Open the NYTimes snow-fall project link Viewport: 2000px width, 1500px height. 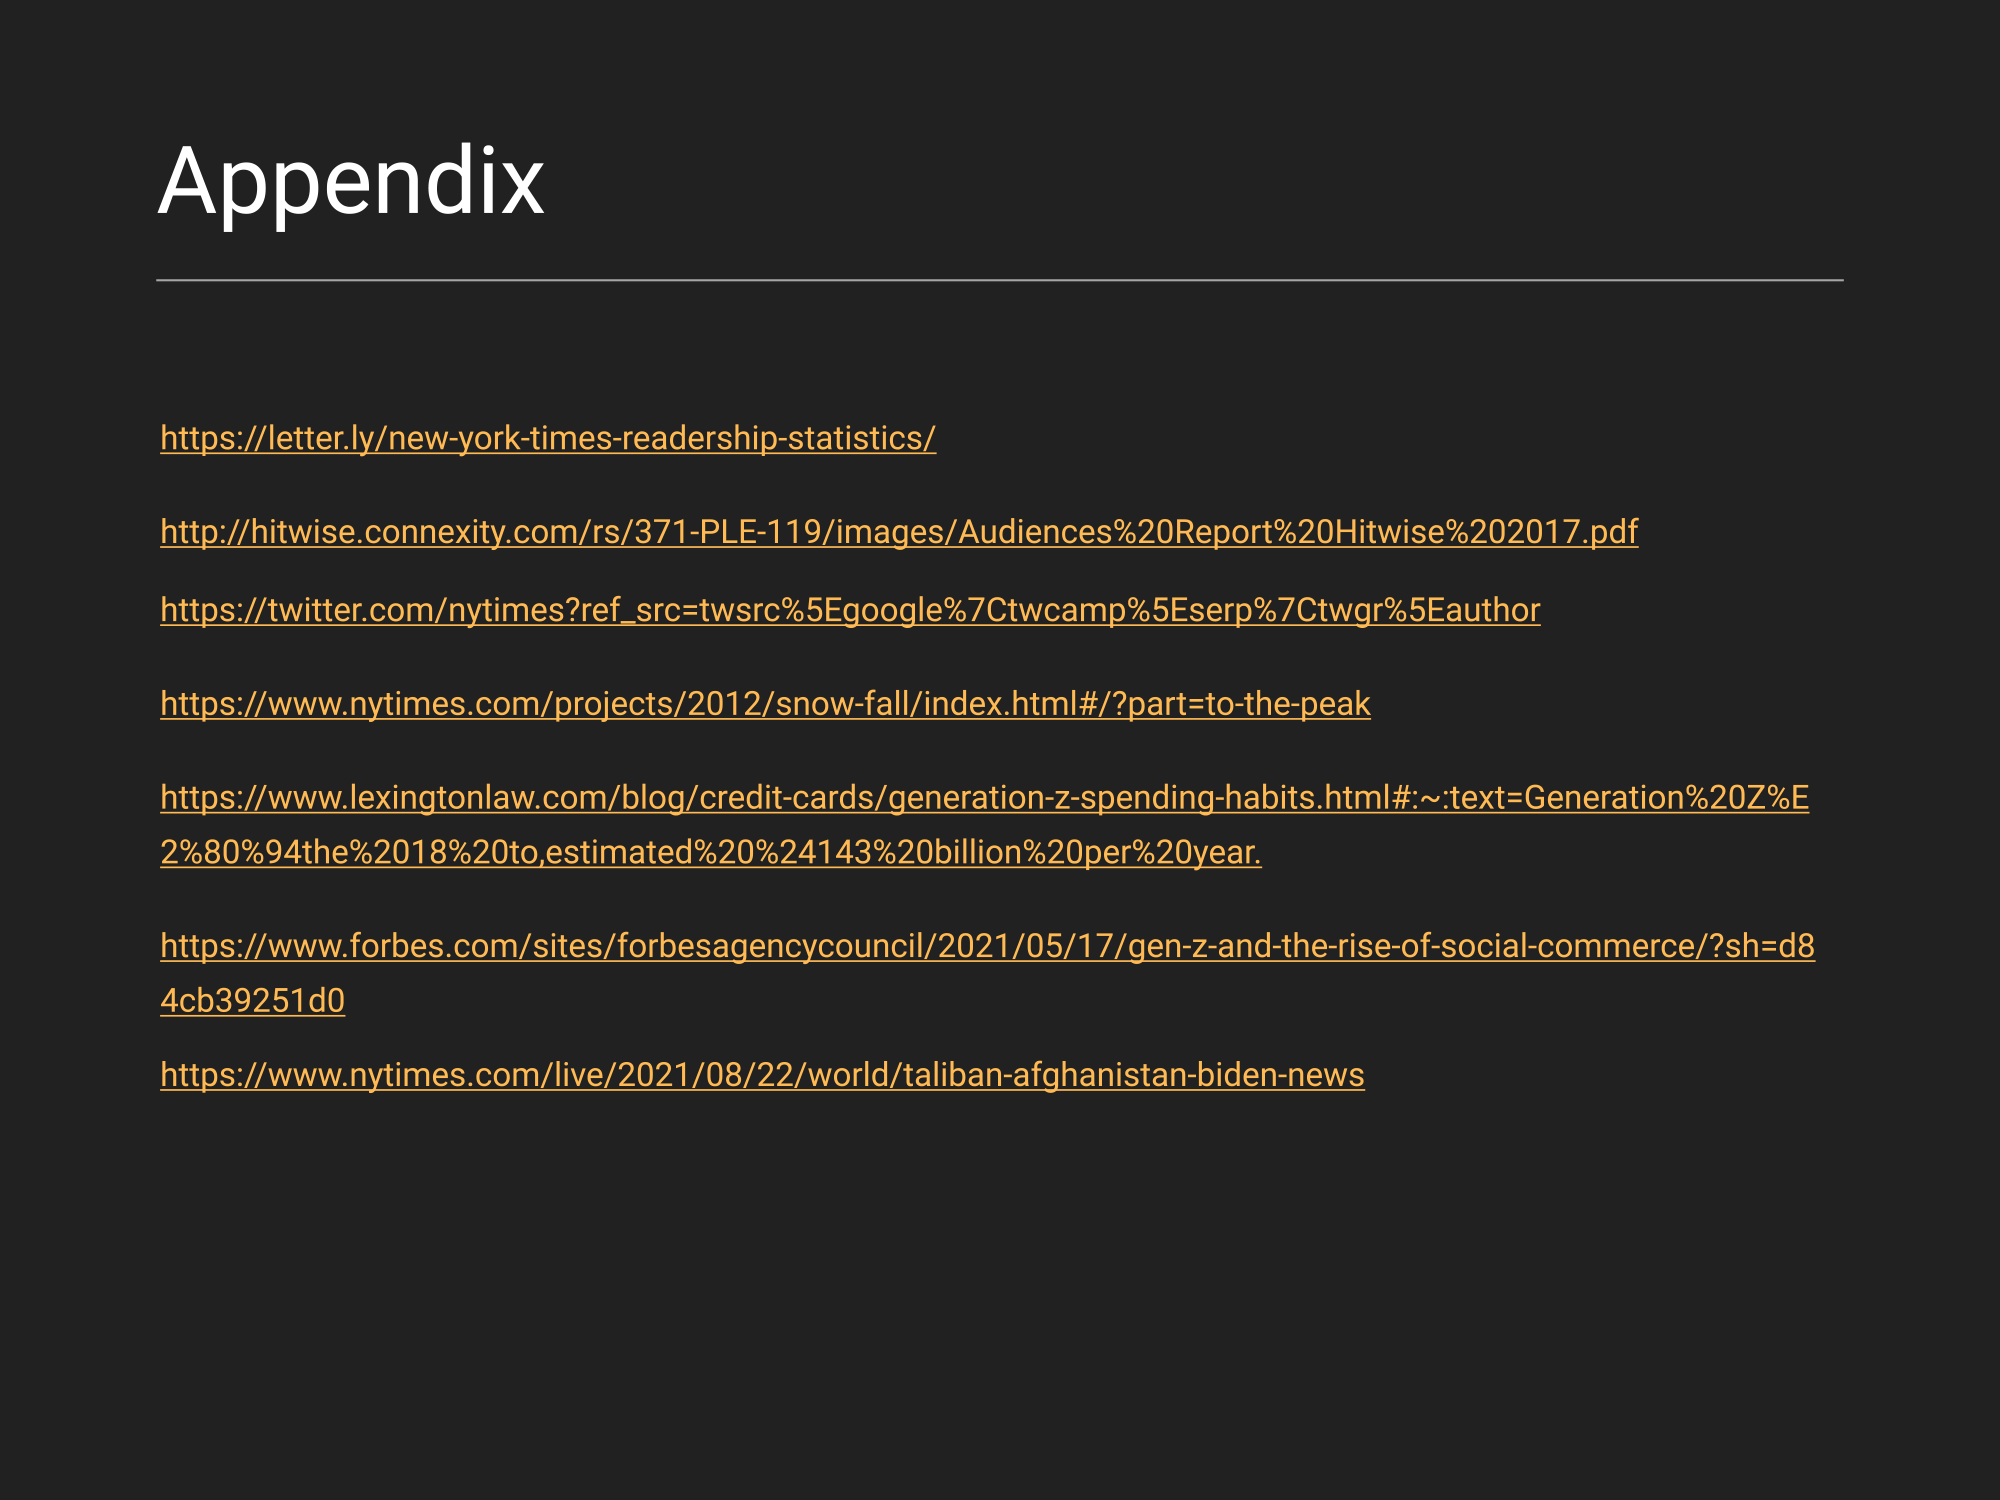coord(765,704)
